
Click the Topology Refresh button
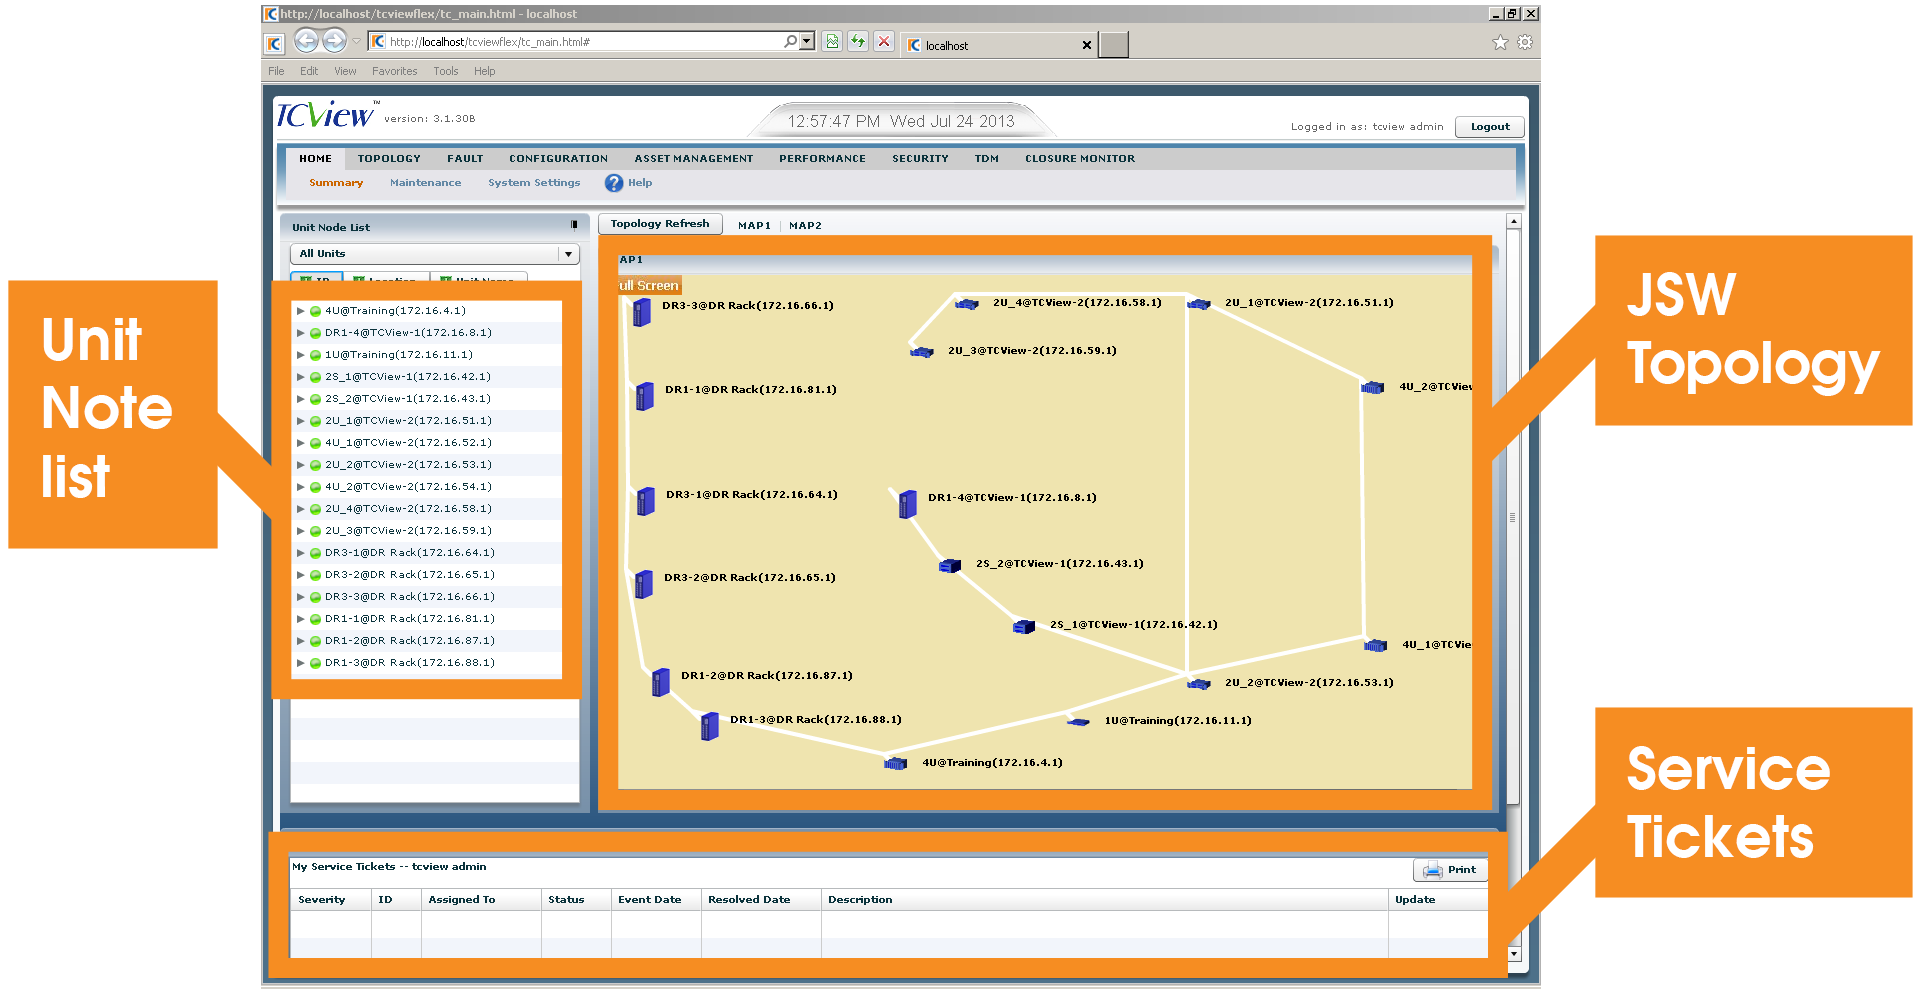pos(660,224)
